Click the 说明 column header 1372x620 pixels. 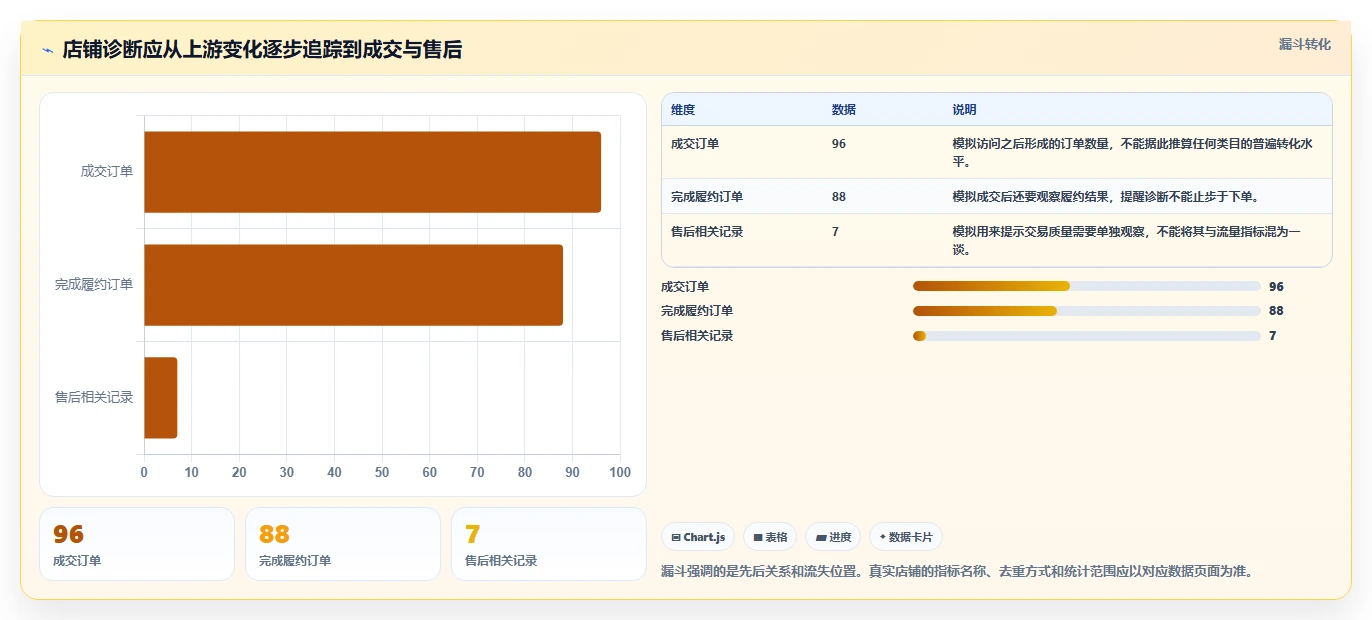(965, 110)
